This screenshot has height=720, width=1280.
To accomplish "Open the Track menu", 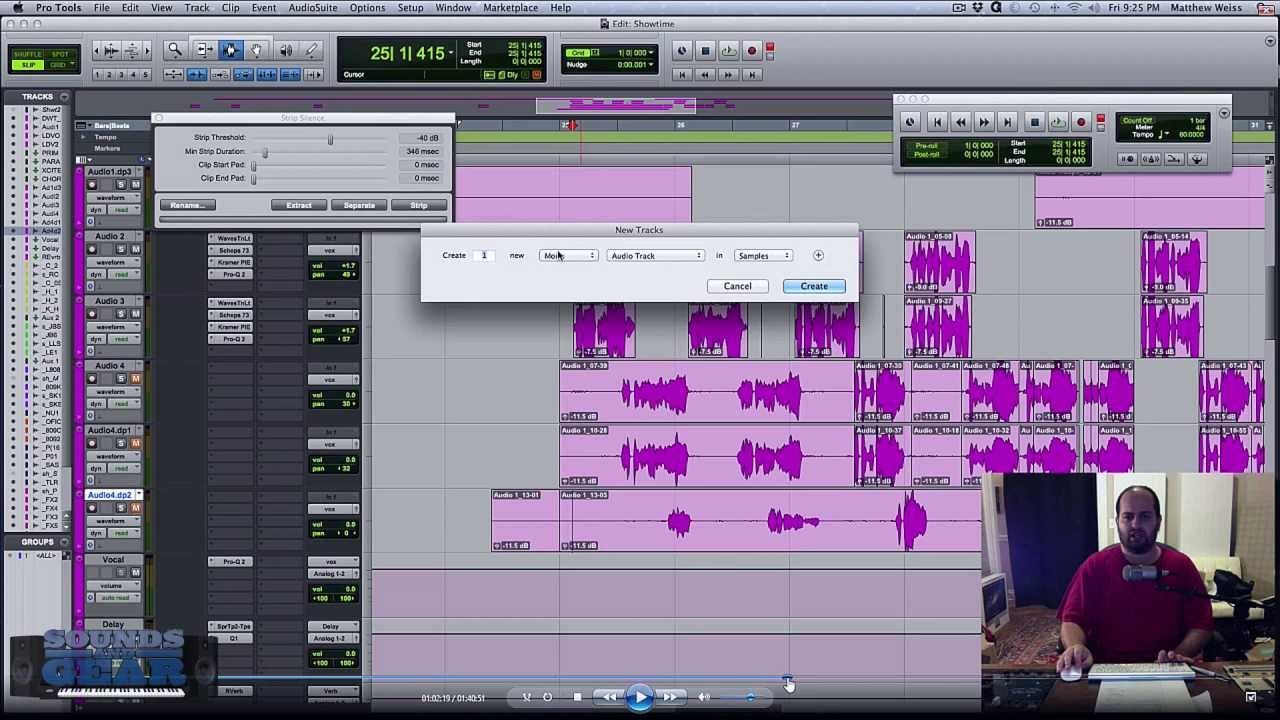I will 197,8.
